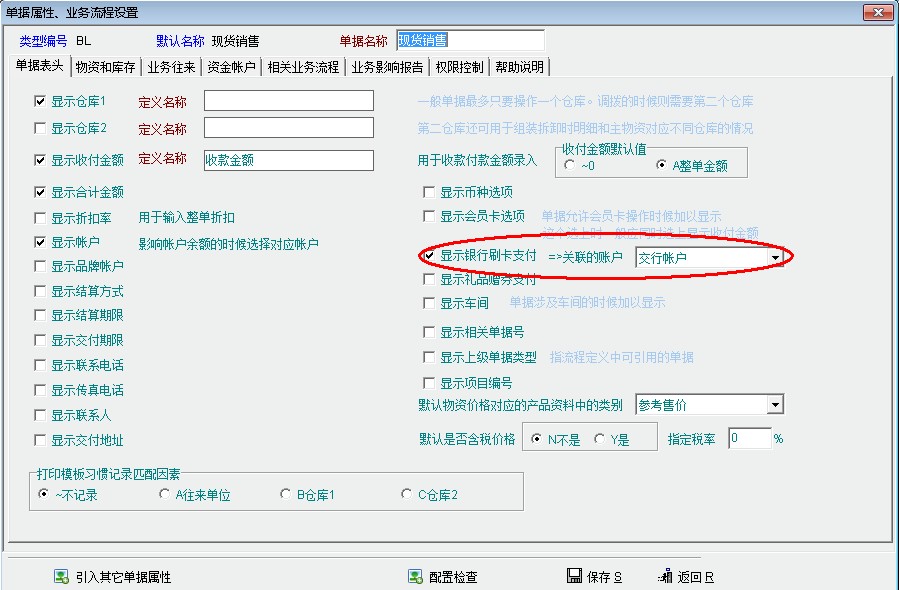Choose the Y是 tax-inclusive radio option
899x590 pixels.
coord(600,439)
